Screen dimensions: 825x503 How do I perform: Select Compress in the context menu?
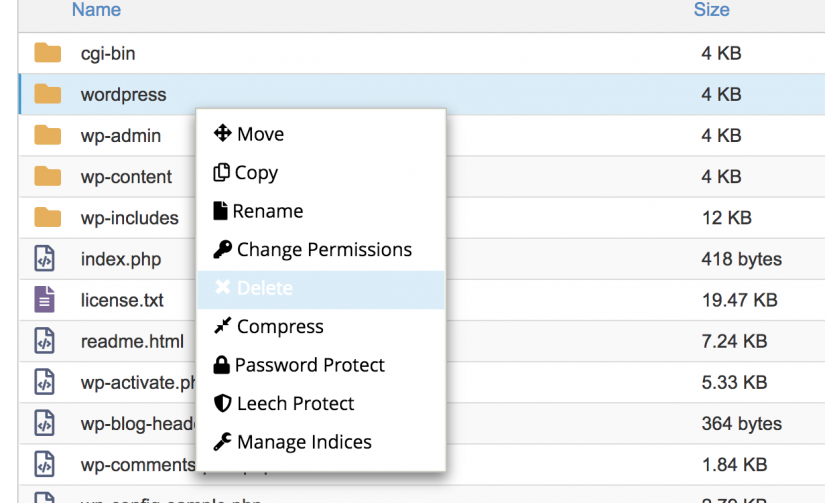[321, 326]
